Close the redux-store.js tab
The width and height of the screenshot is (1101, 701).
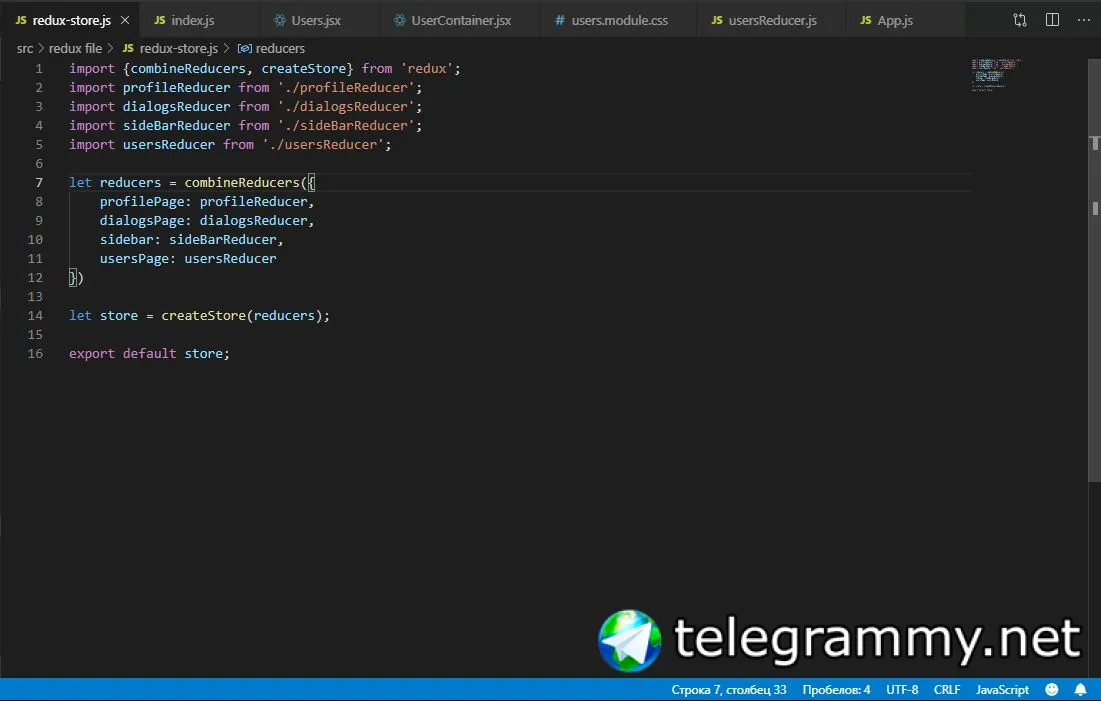coord(125,20)
